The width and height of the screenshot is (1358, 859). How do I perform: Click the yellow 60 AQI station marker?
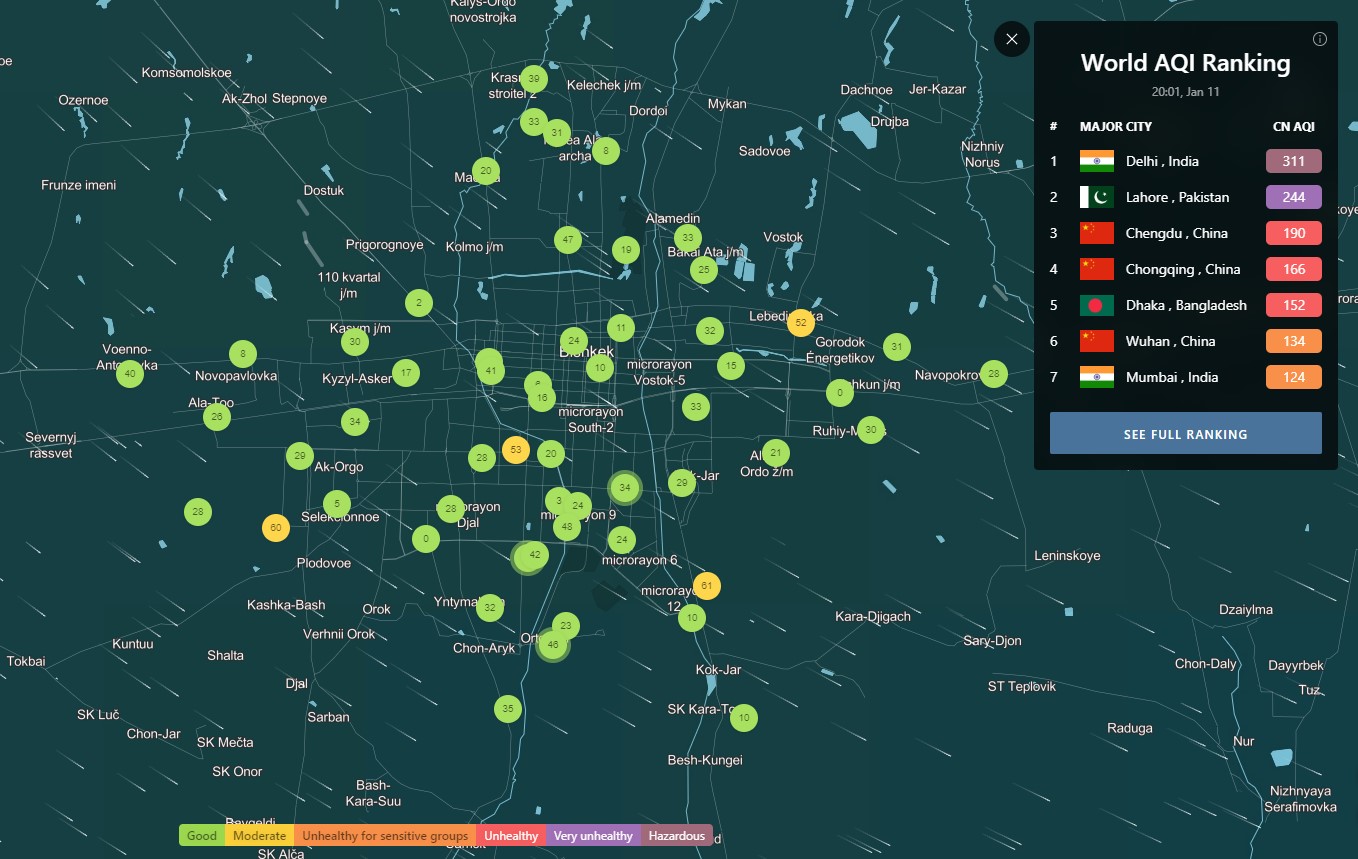click(x=276, y=528)
